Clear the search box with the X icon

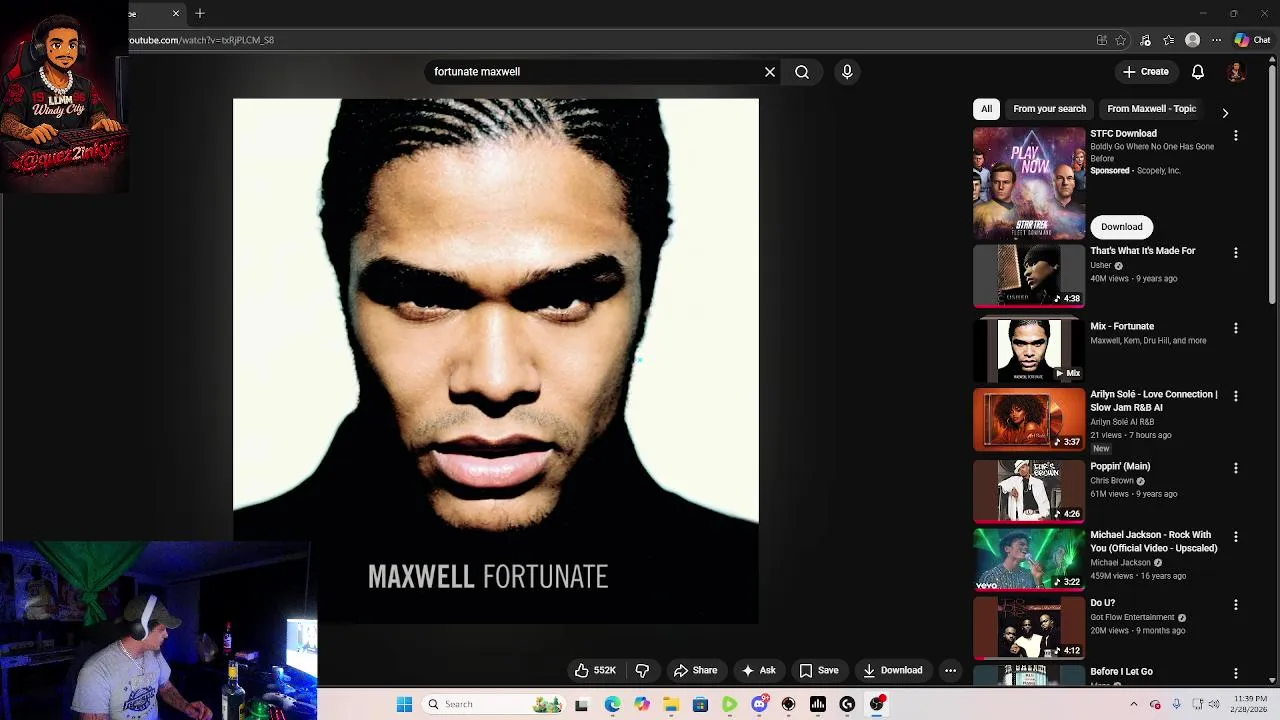coord(770,72)
